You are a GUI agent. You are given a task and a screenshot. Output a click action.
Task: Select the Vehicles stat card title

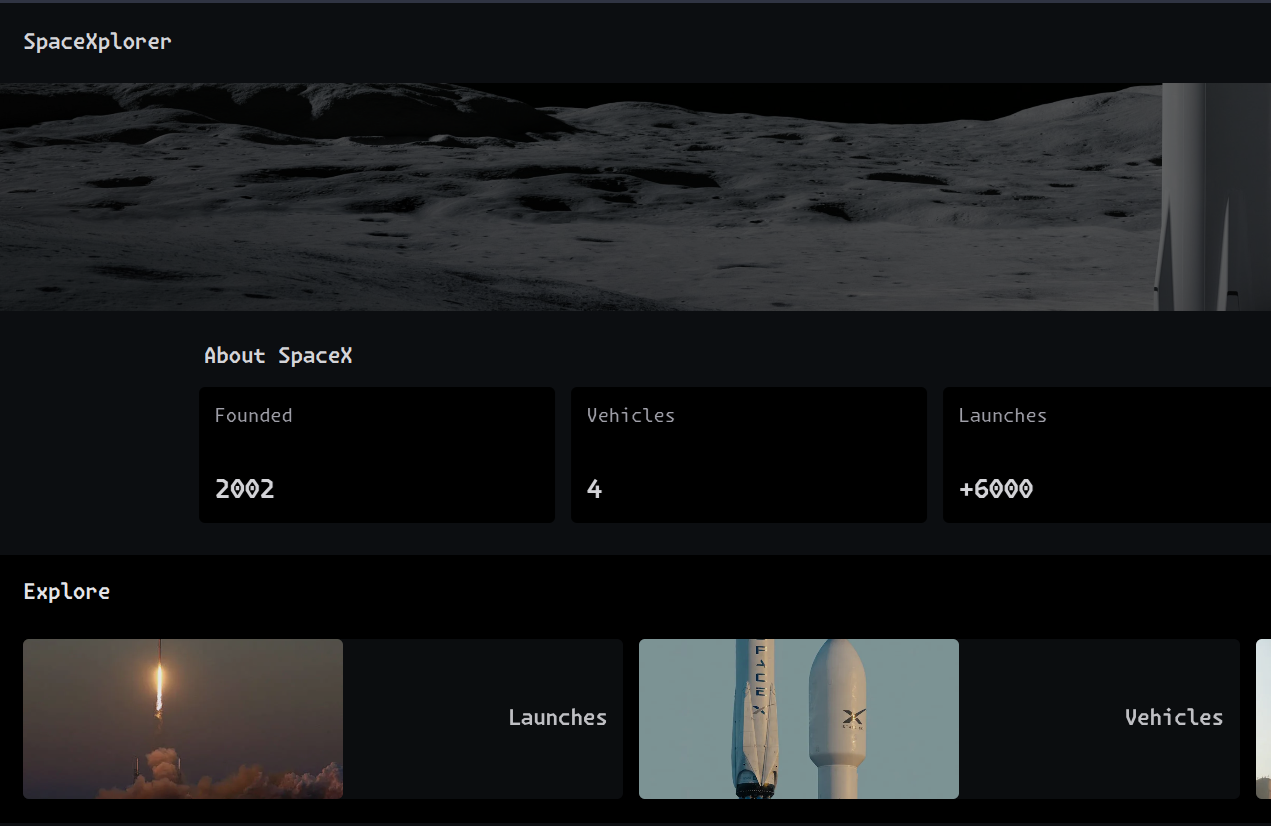[x=630, y=415]
